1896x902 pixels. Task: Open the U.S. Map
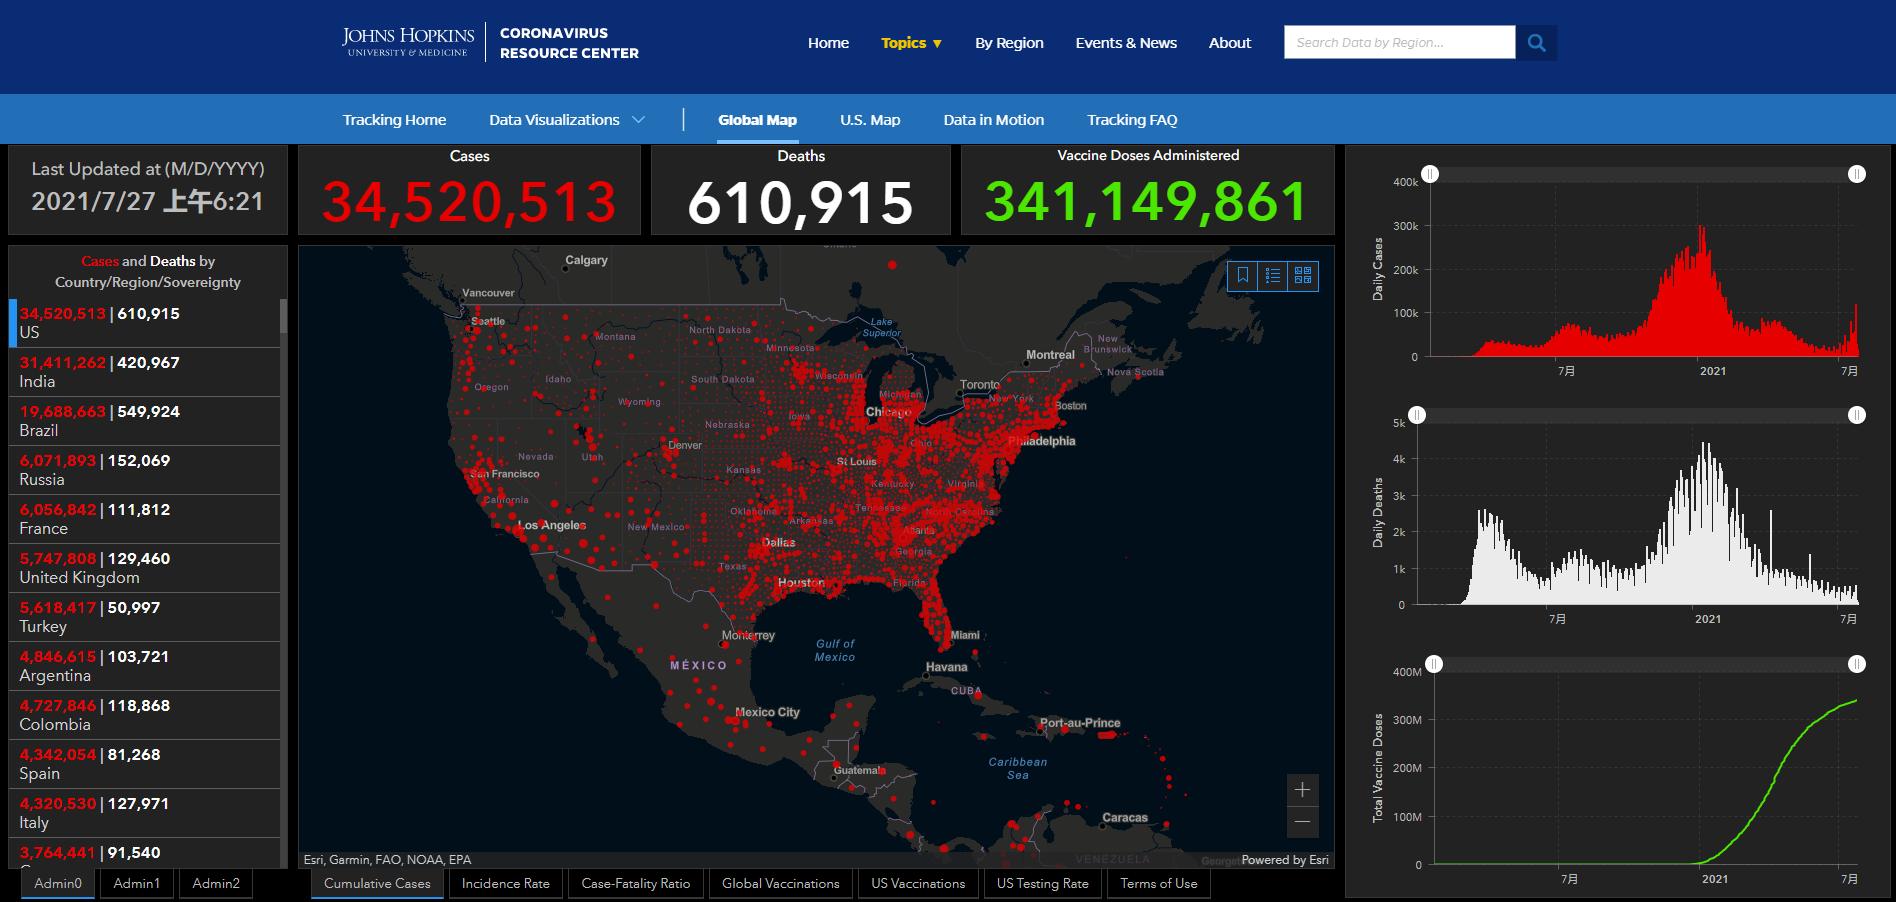(x=870, y=120)
